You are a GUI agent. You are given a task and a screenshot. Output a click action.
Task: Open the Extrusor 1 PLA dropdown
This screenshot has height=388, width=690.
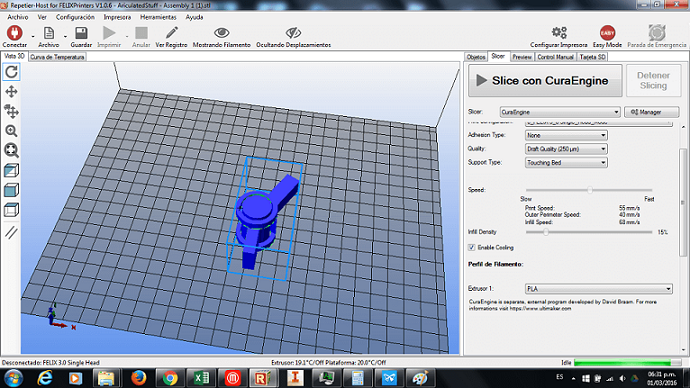point(598,289)
